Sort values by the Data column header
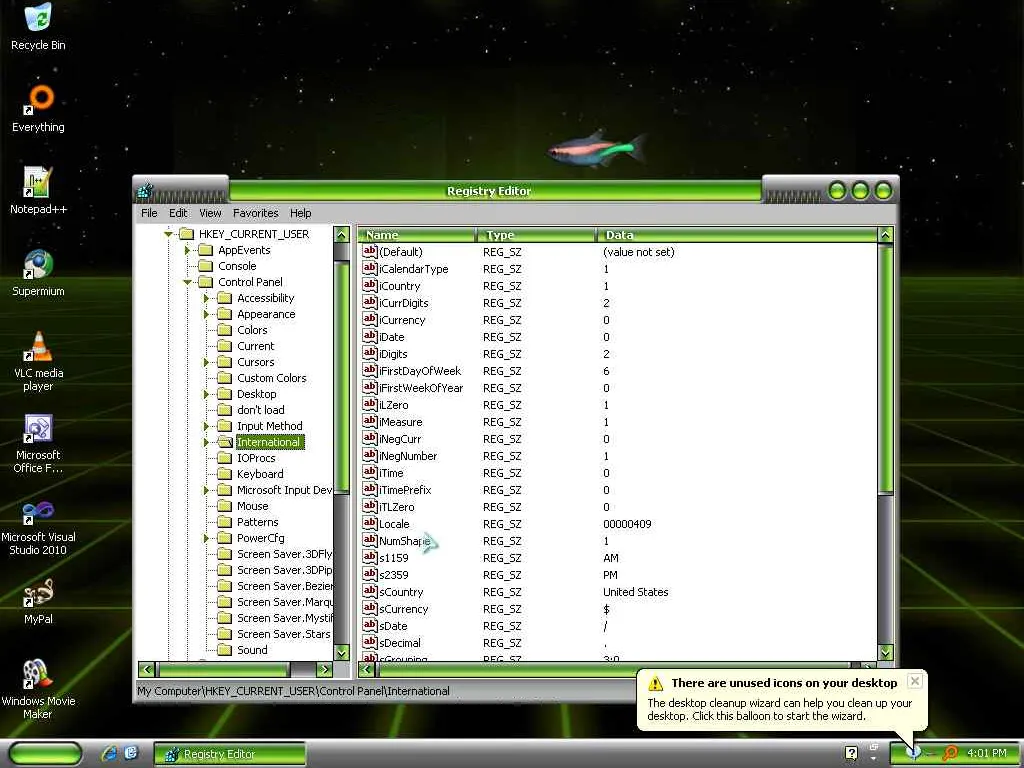The image size is (1024, 768). pyautogui.click(x=738, y=234)
